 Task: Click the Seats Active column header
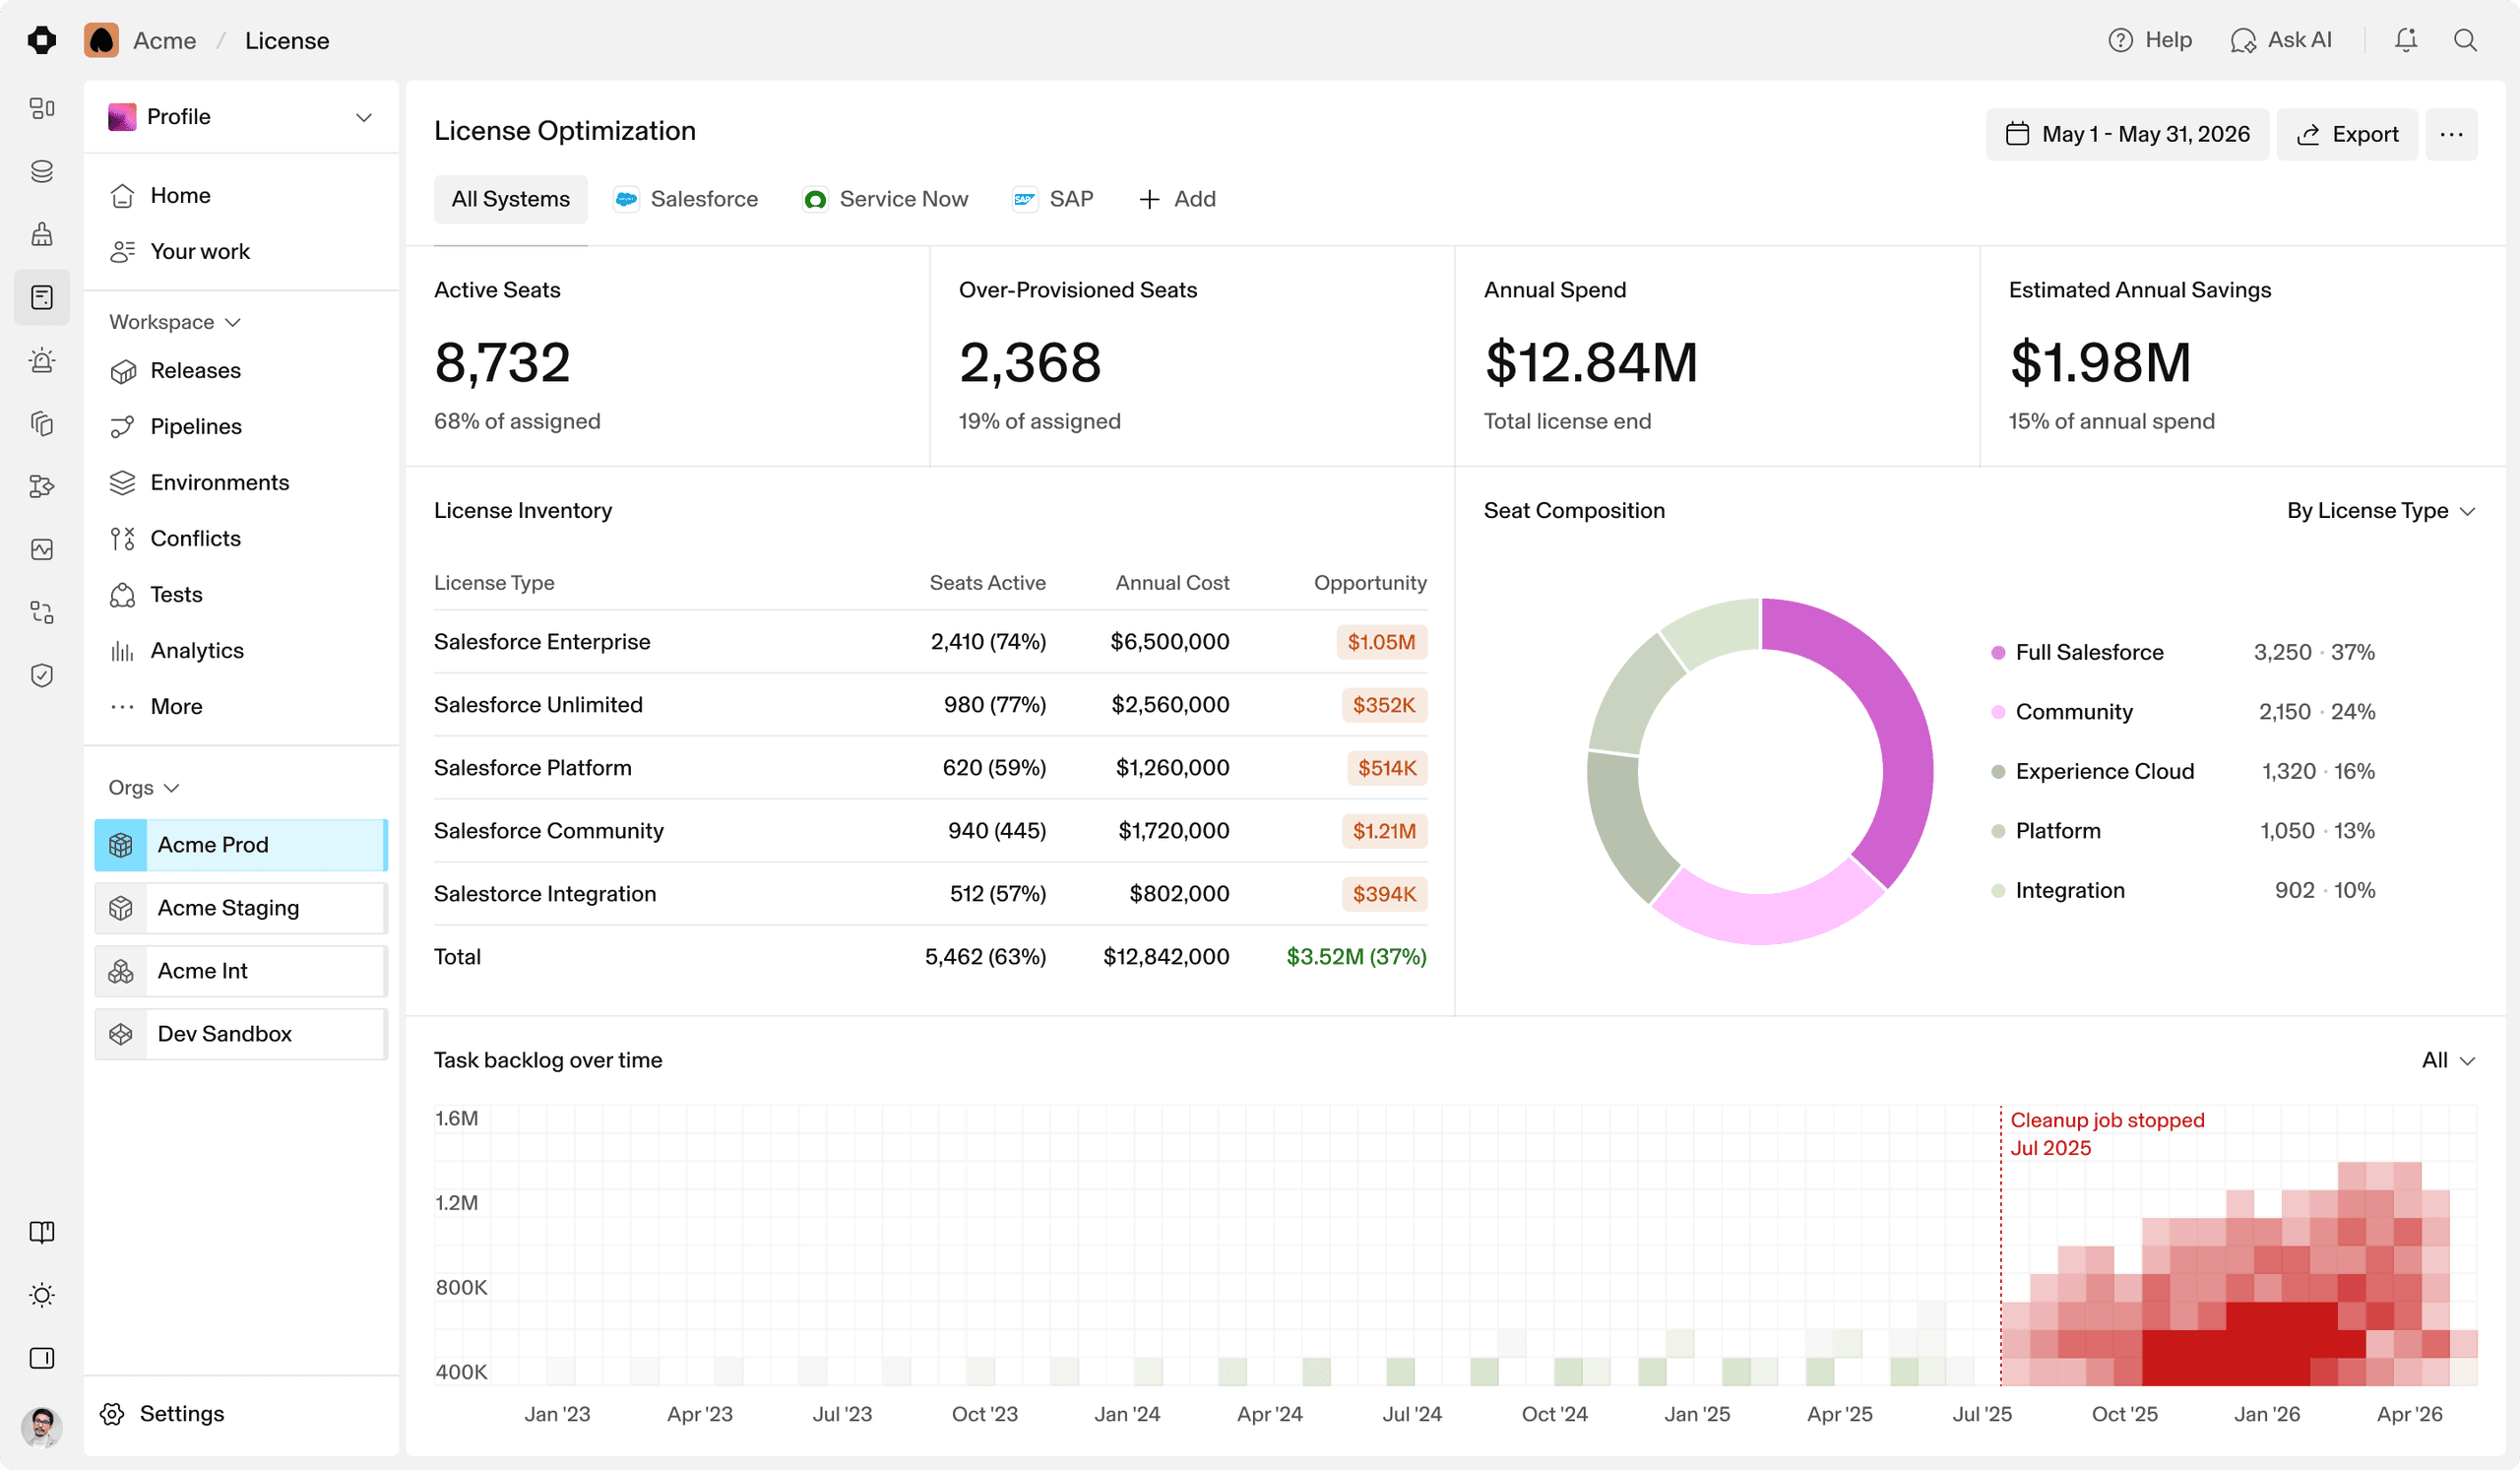click(x=988, y=583)
